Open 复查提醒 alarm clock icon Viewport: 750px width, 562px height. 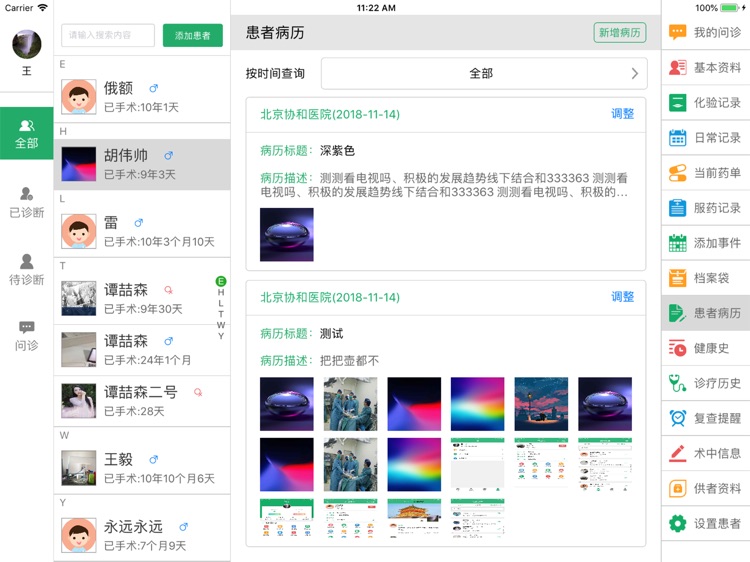pyautogui.click(x=677, y=419)
